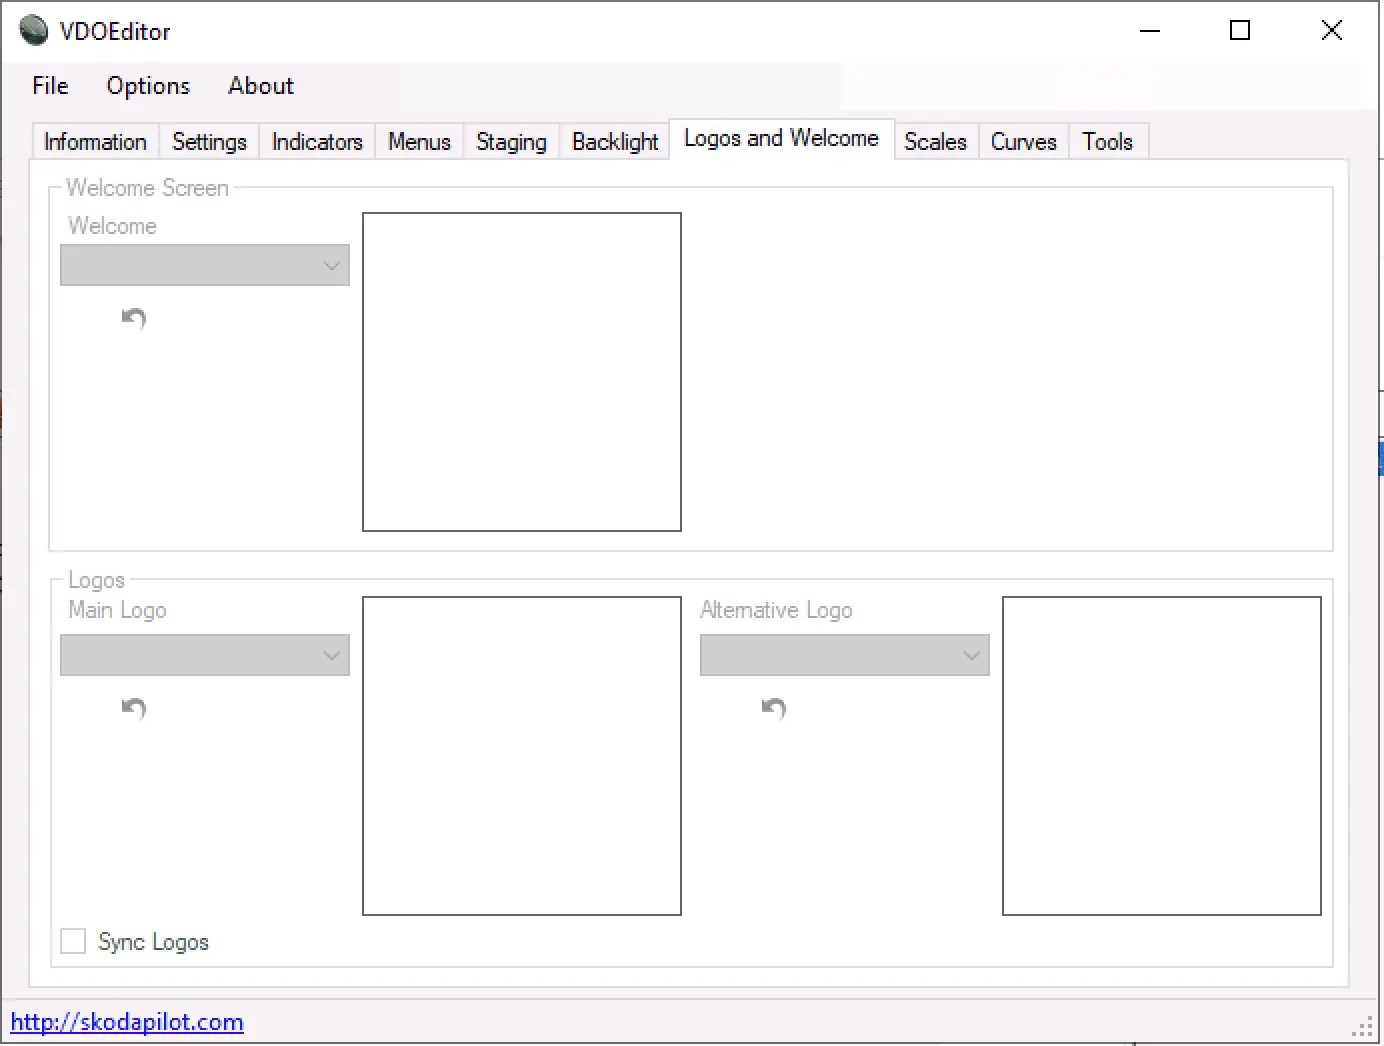Open the Alternative Logo dropdown
This screenshot has width=1384, height=1046.
pos(845,656)
